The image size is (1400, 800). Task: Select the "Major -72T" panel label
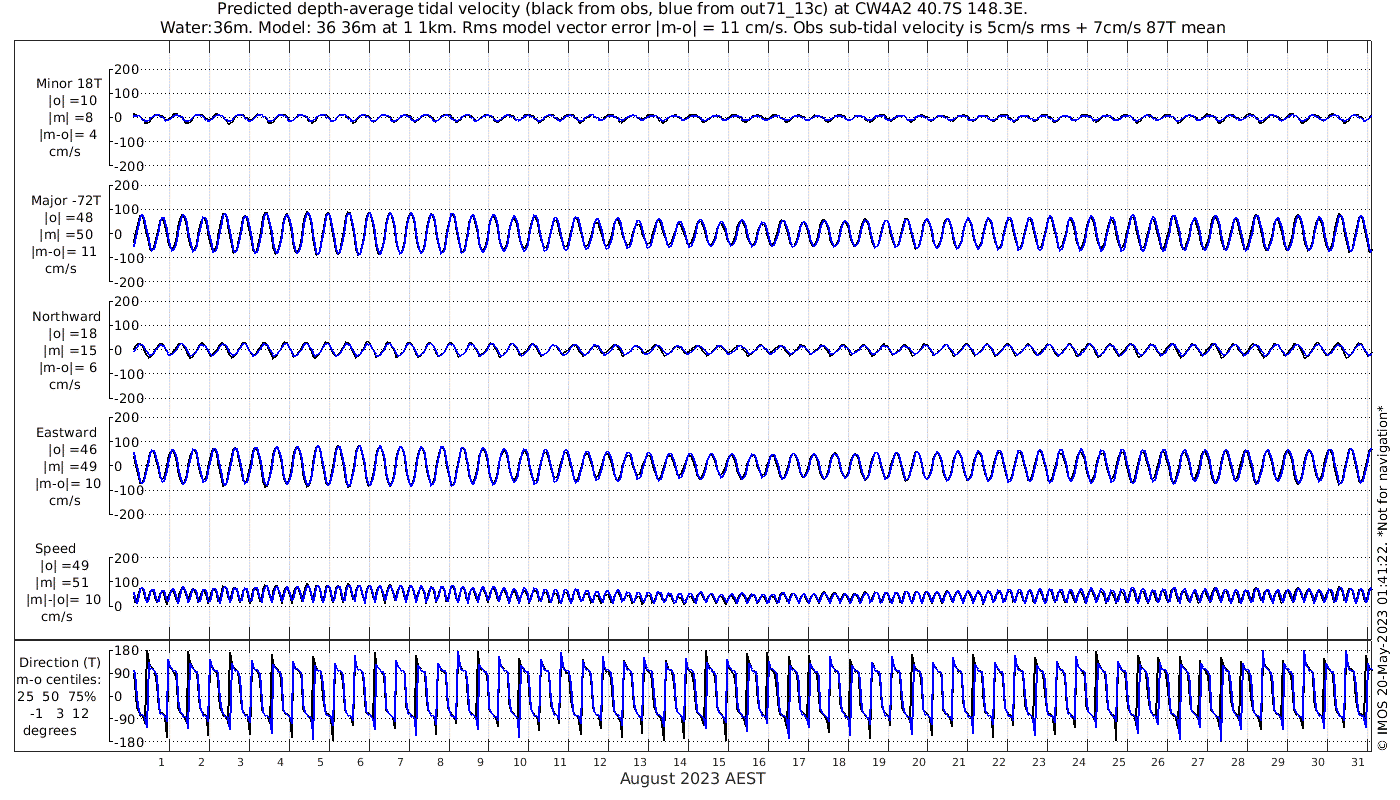pos(66,200)
